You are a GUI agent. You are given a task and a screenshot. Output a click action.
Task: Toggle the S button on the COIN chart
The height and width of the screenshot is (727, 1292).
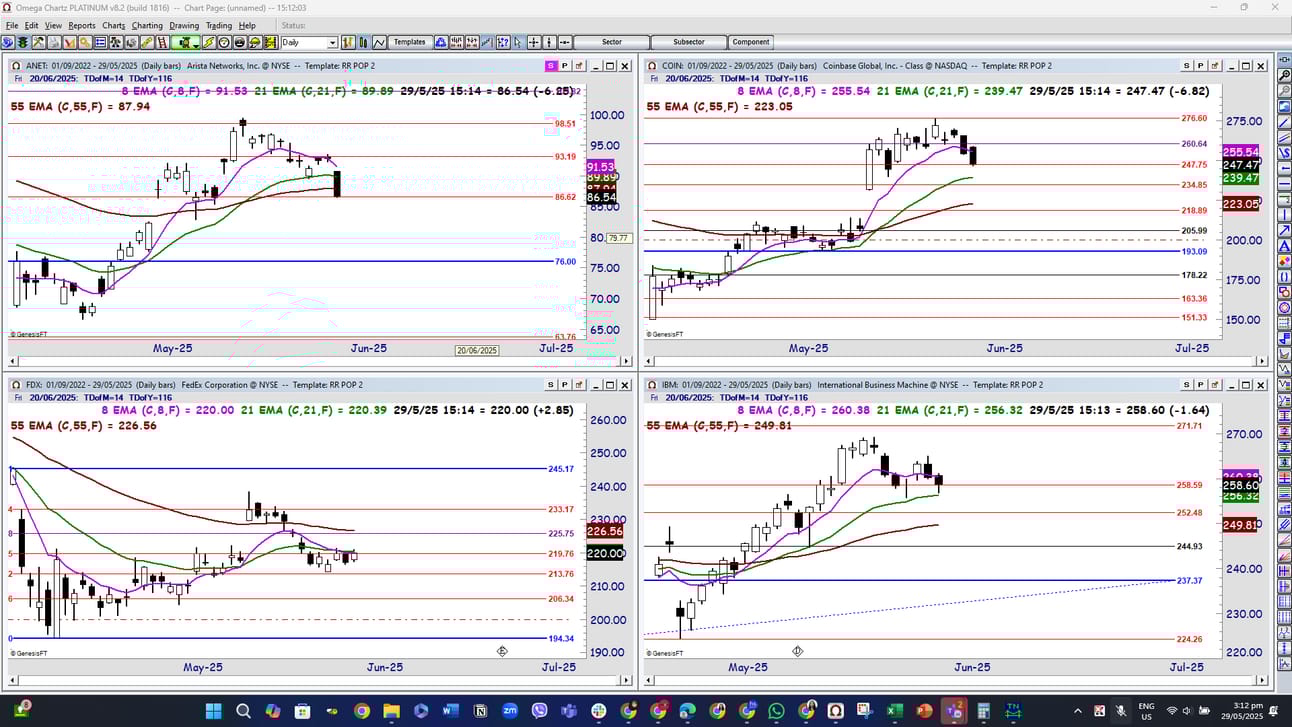pos(1186,66)
